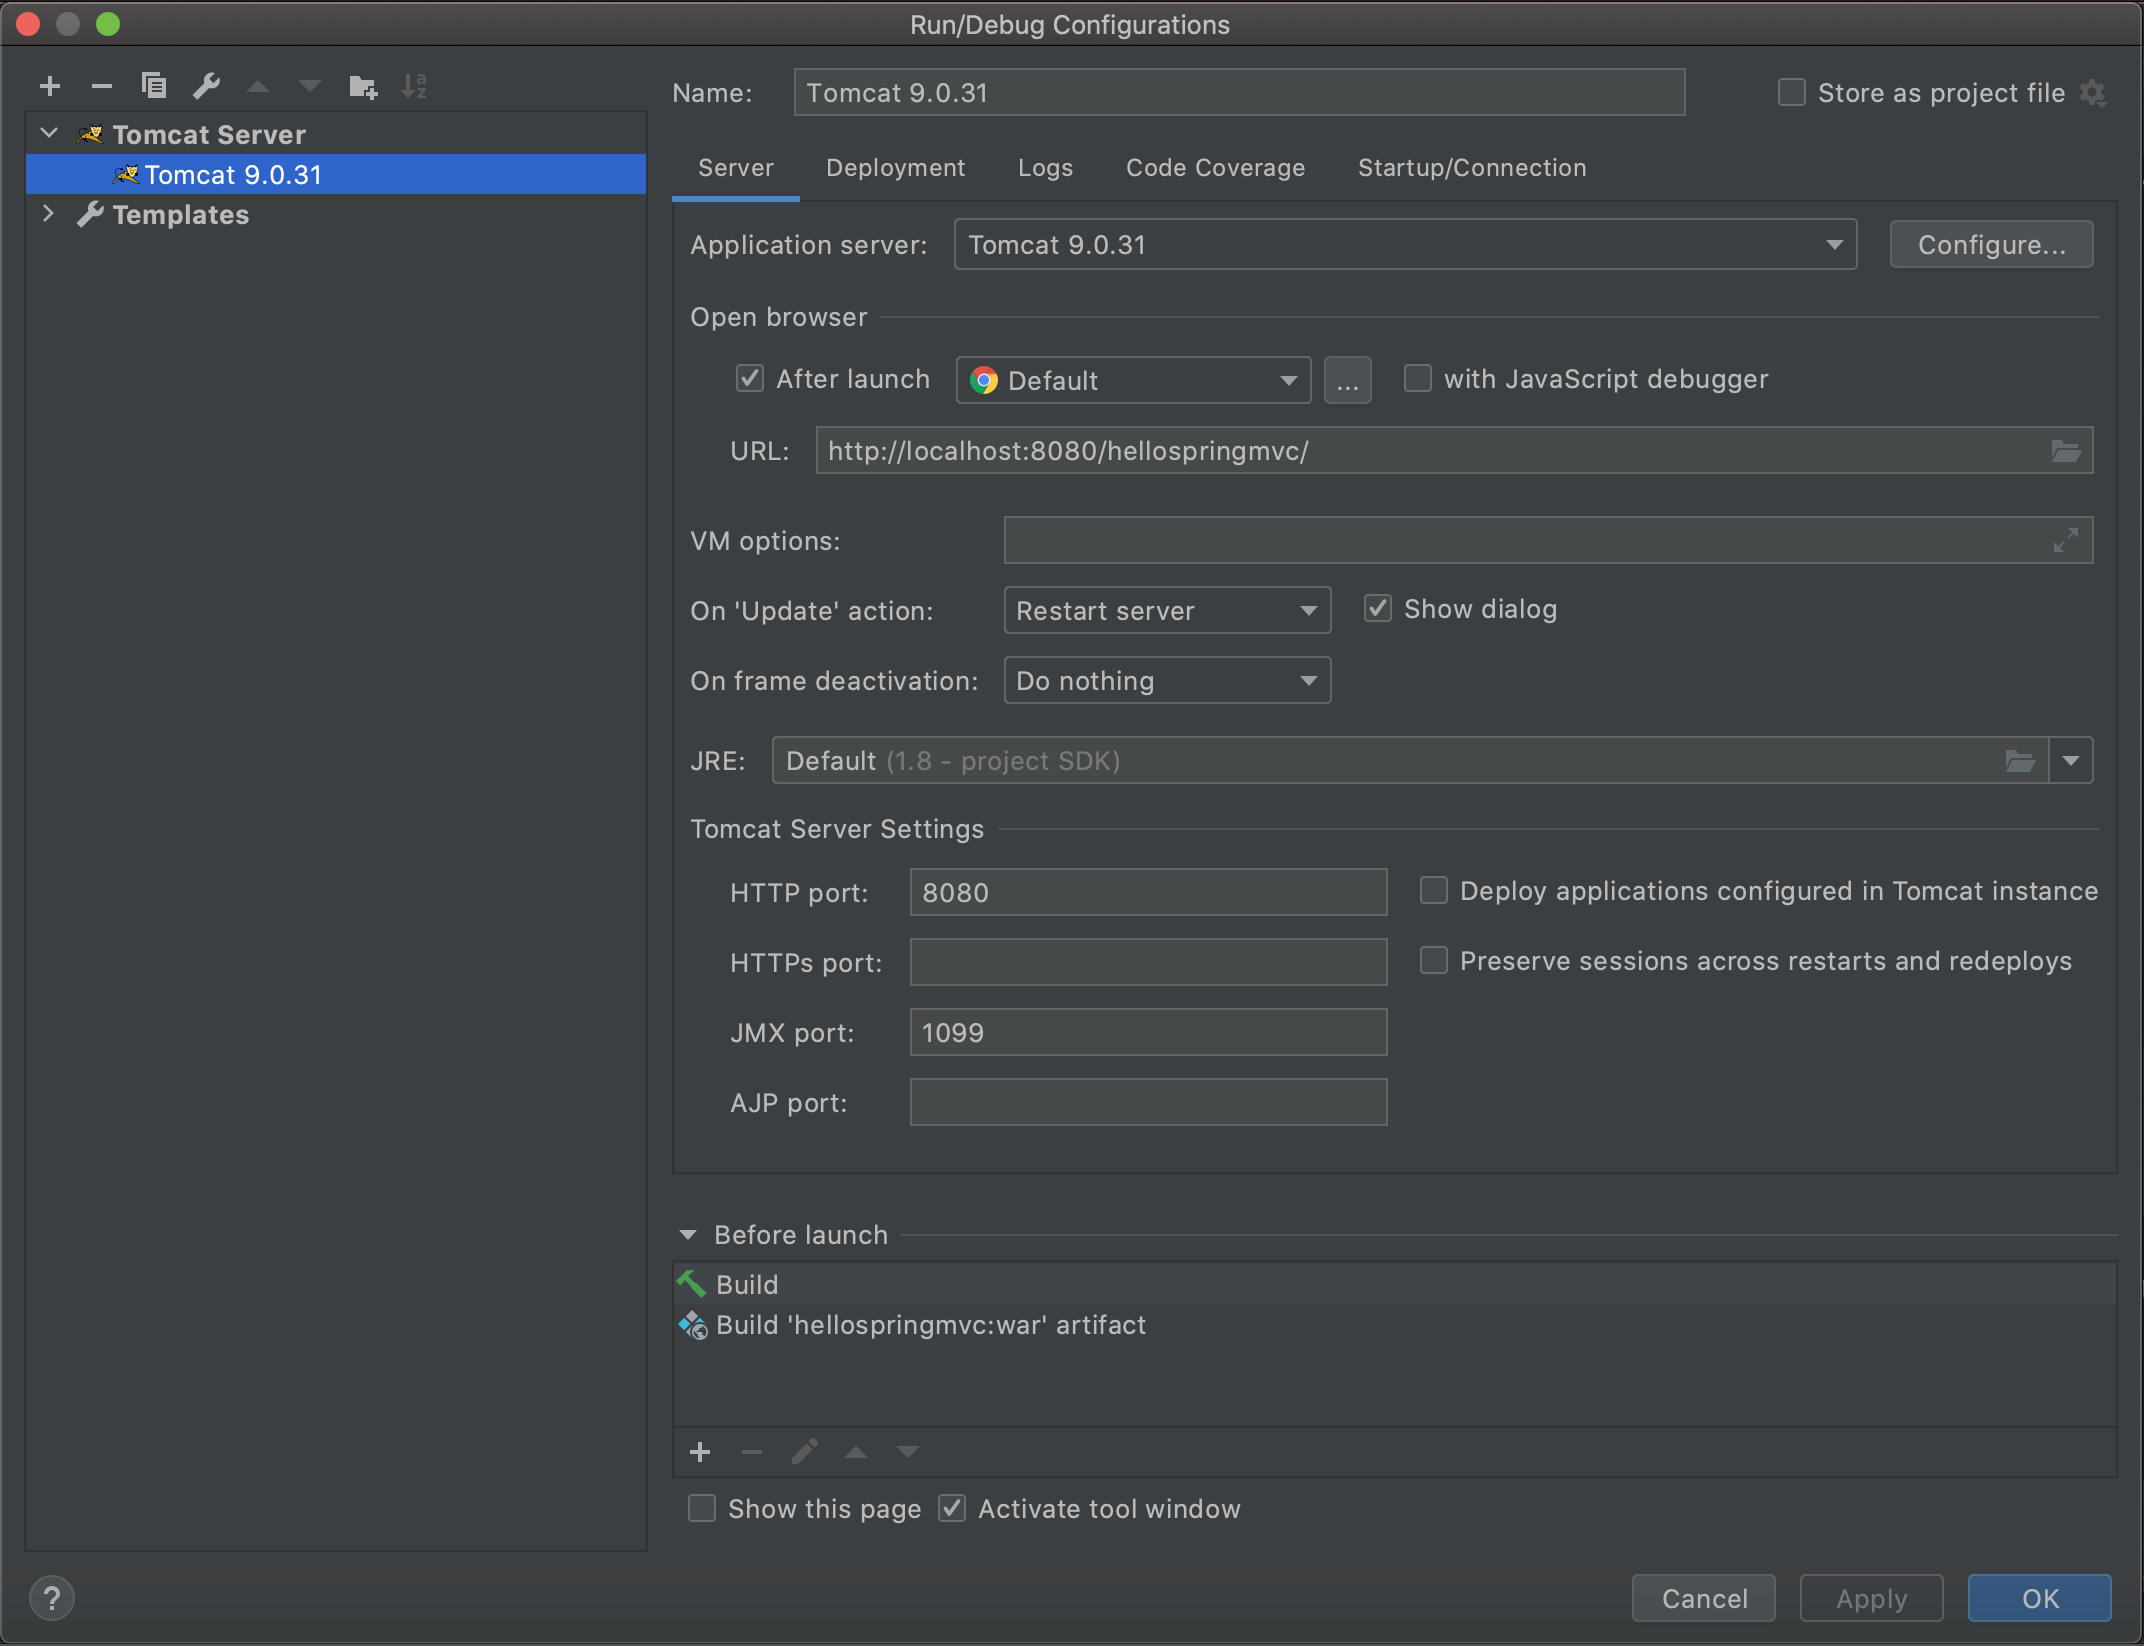Screen dimensions: 2144x1646
Task: Remove the selected configuration with the minus icon
Action: click(102, 87)
